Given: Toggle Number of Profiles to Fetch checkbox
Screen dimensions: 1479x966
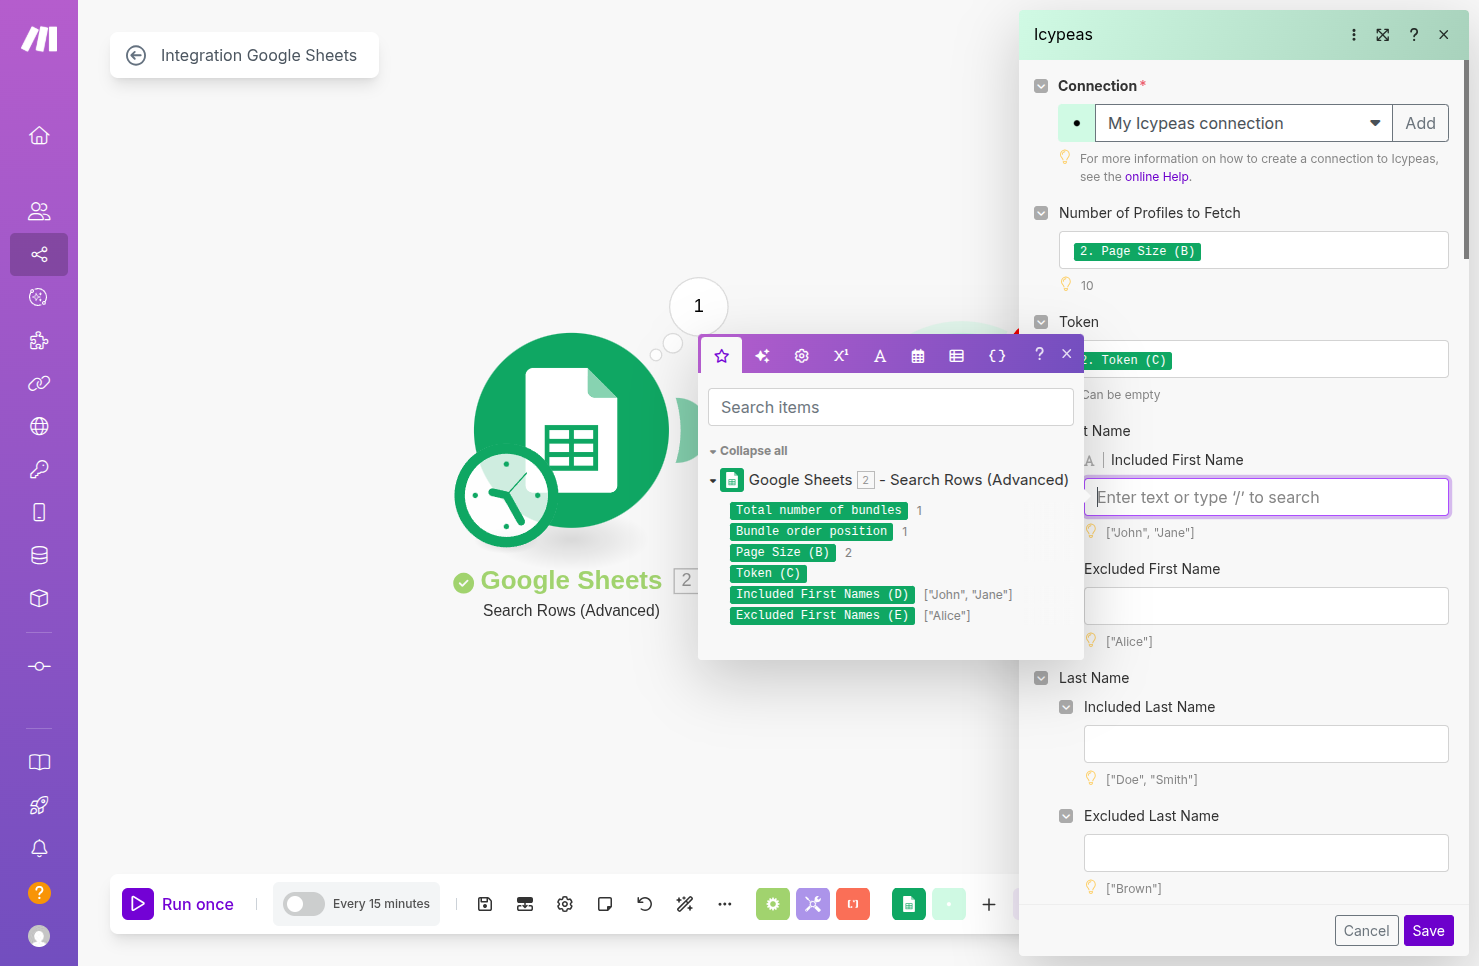Looking at the screenshot, I should coord(1041,213).
